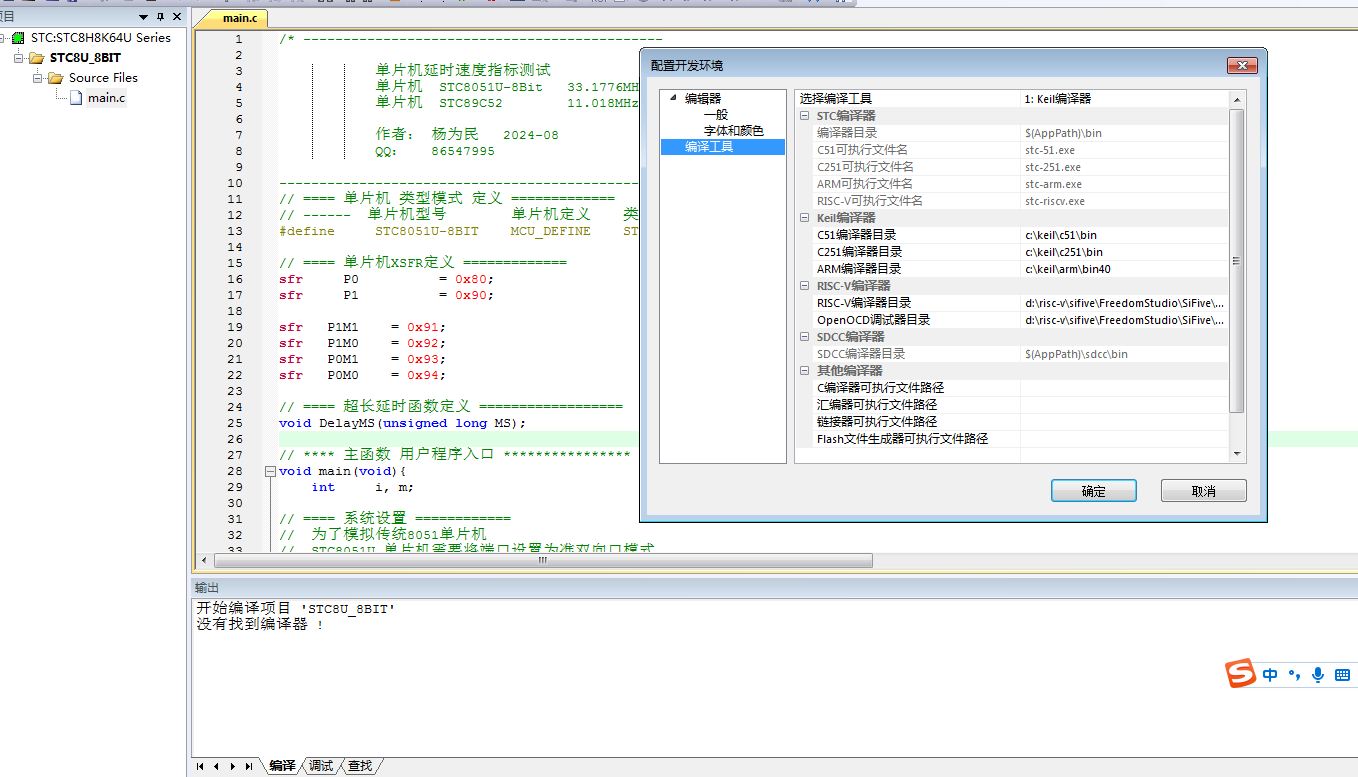Screen dimensions: 1358x777
Task: Collapse the main function fold marker
Action: click(x=270, y=471)
